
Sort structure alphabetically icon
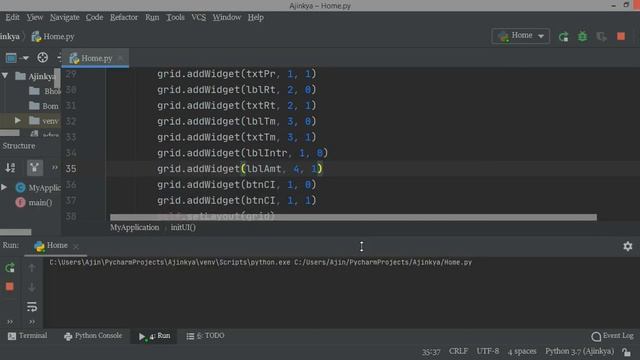click(x=10, y=167)
